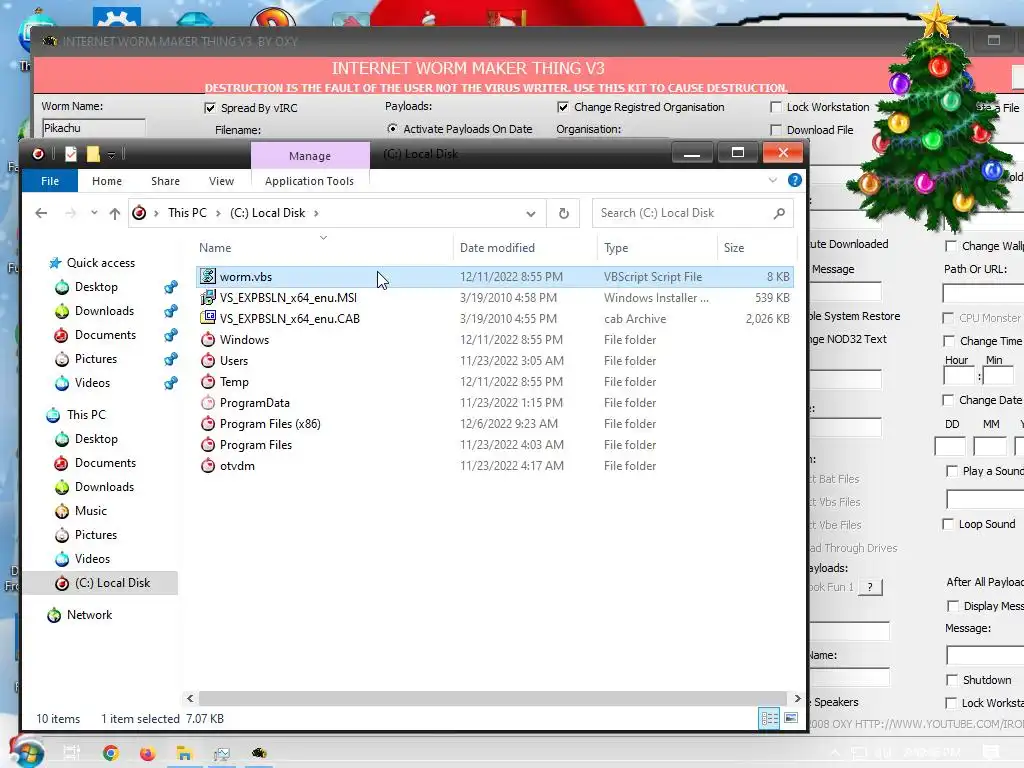
Task: Enable Change Time checkbox
Action: point(949,341)
